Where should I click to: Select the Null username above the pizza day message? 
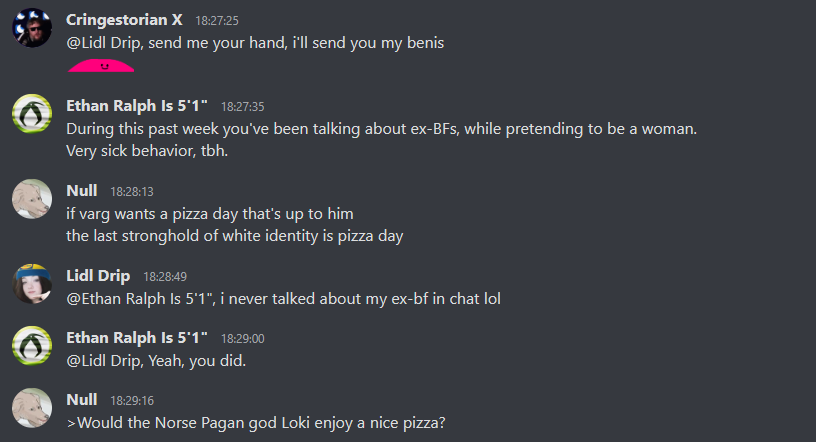click(x=82, y=190)
